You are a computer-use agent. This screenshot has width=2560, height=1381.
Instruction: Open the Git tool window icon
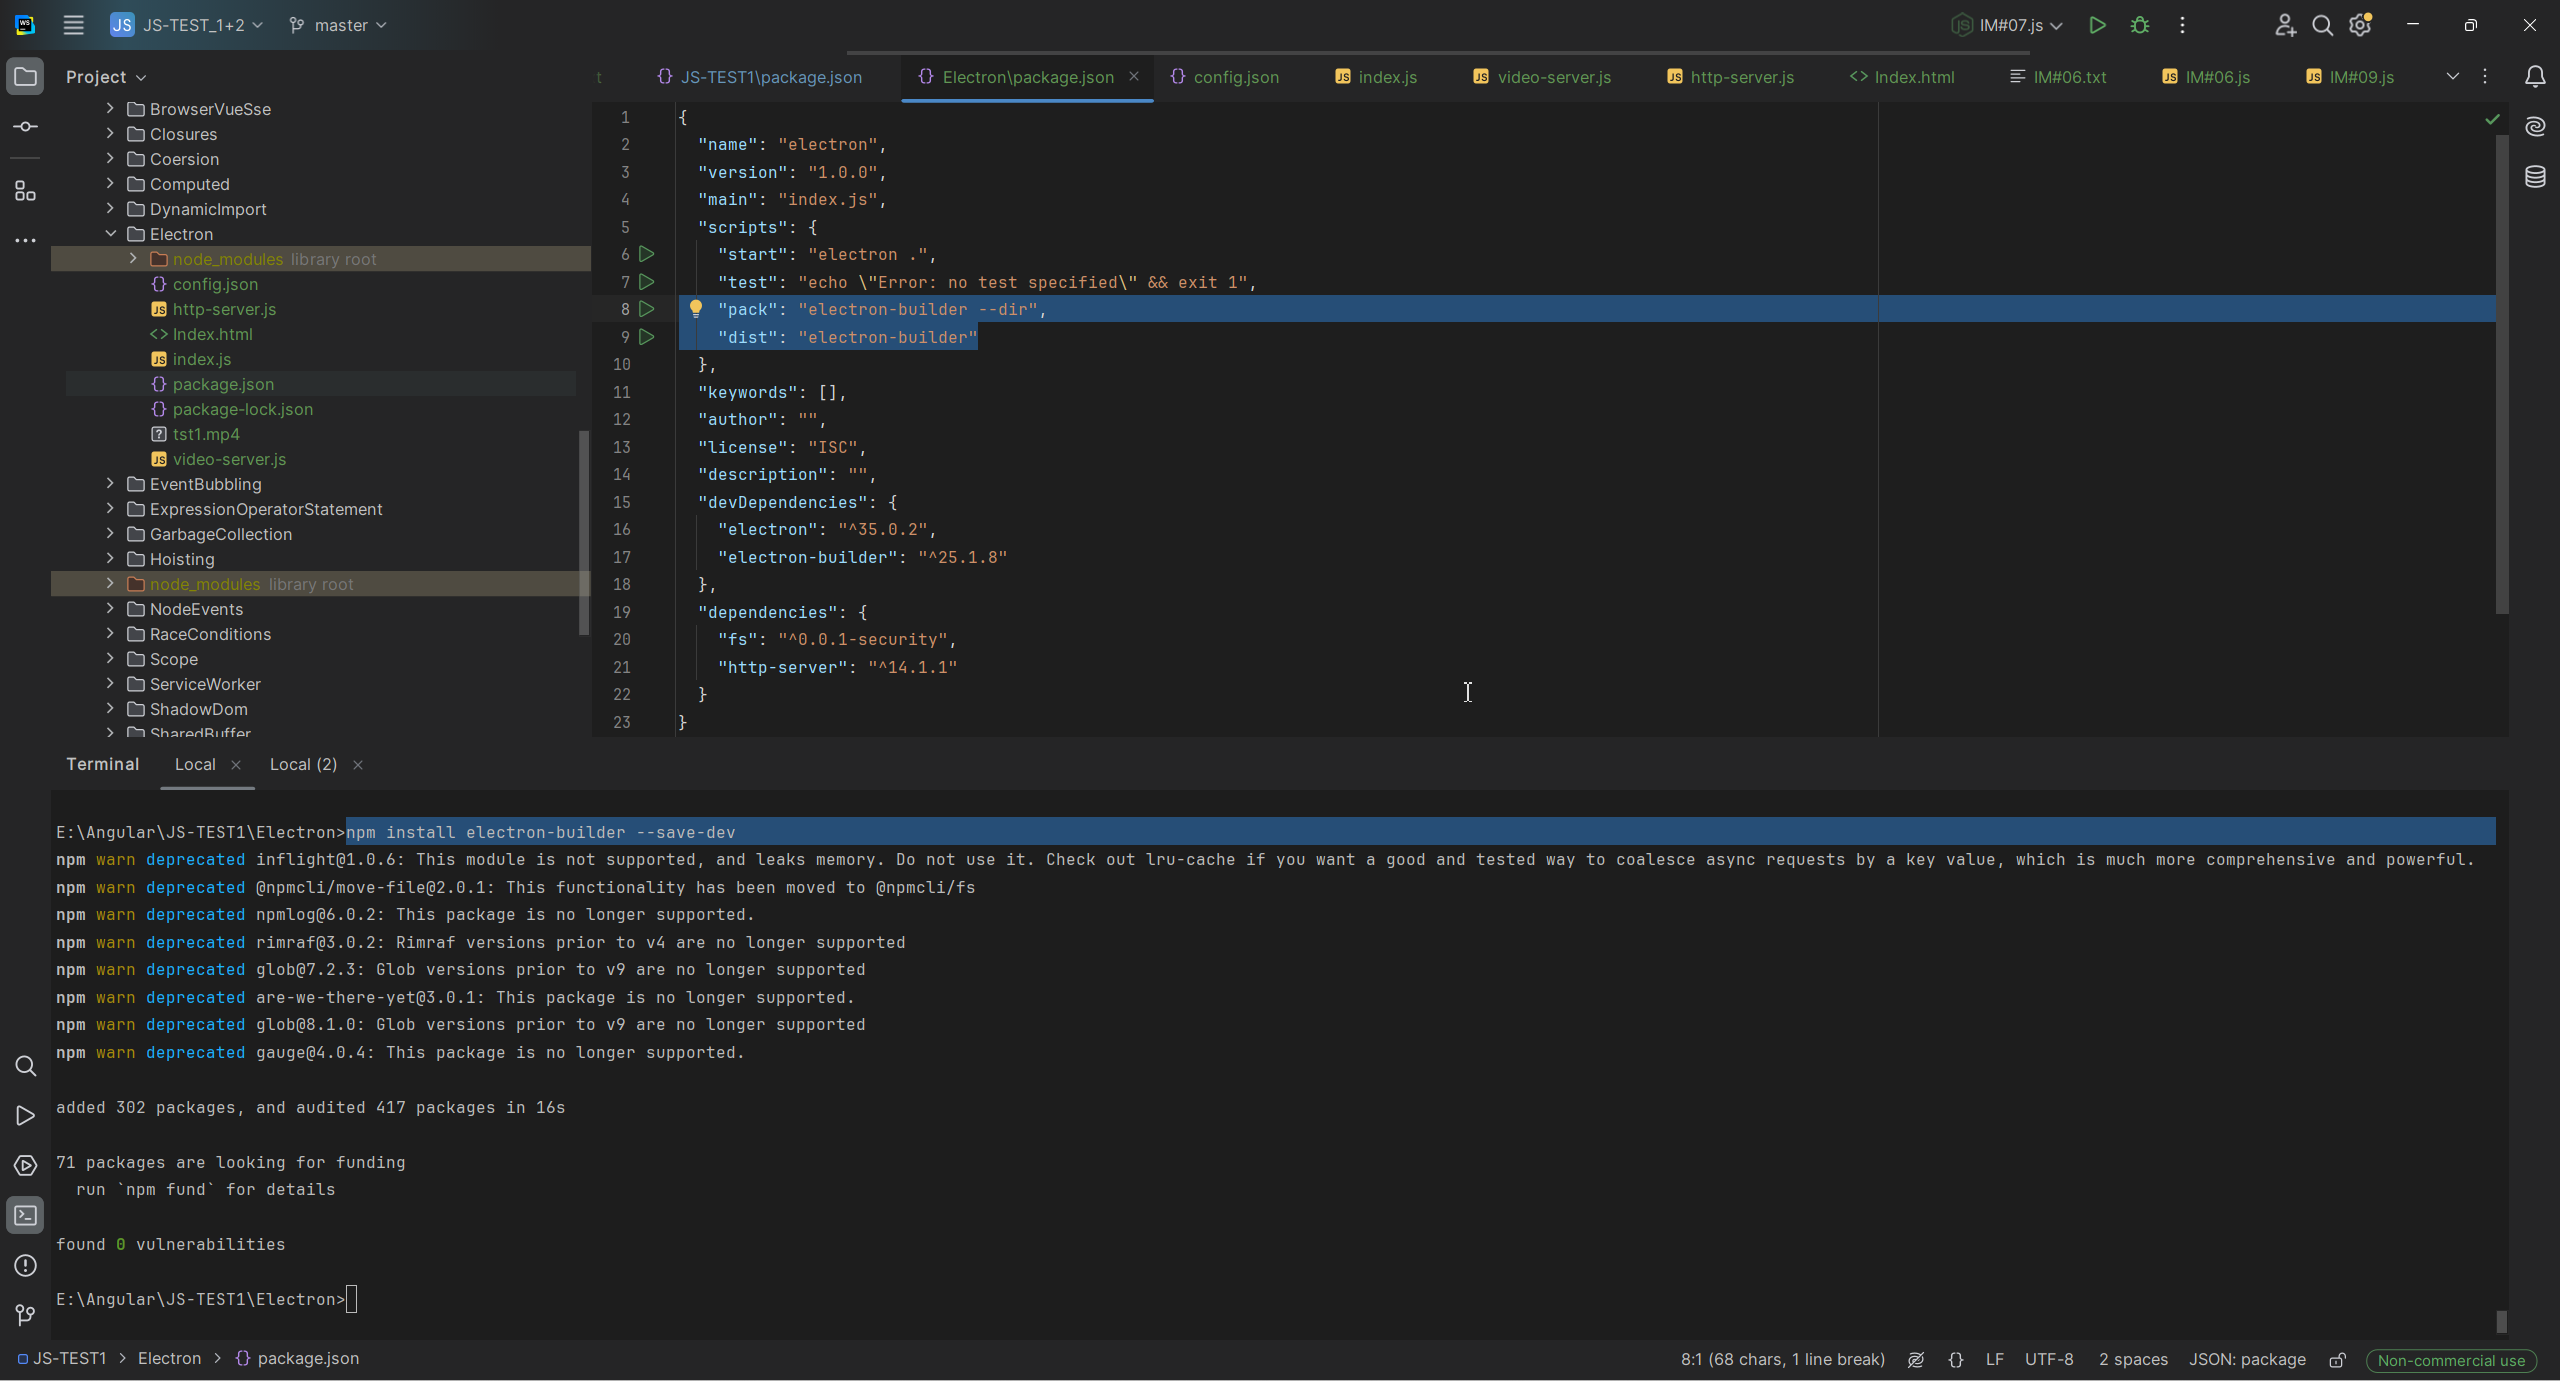[x=26, y=1315]
